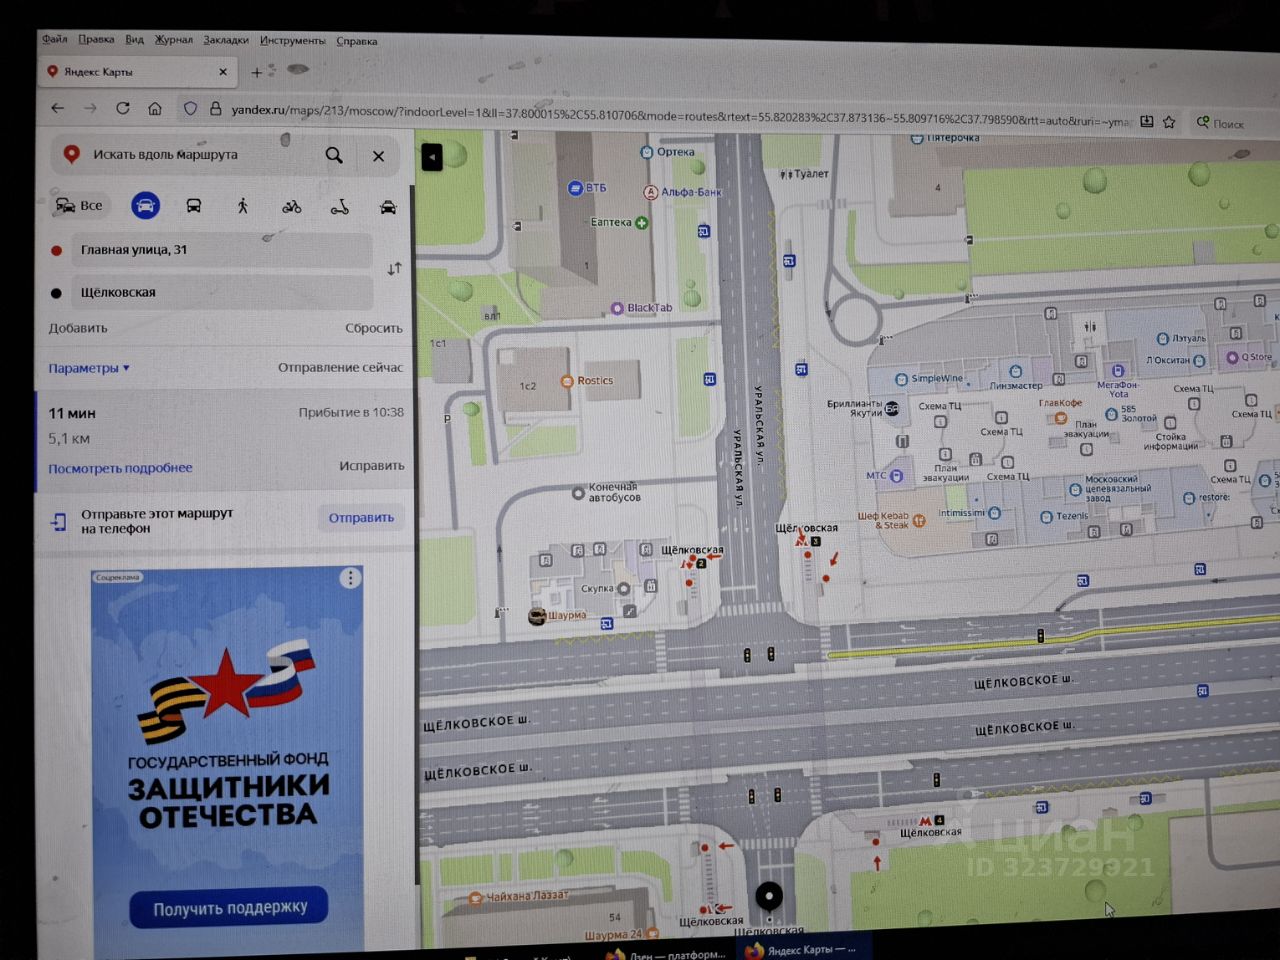Select scooter route mode

click(340, 207)
